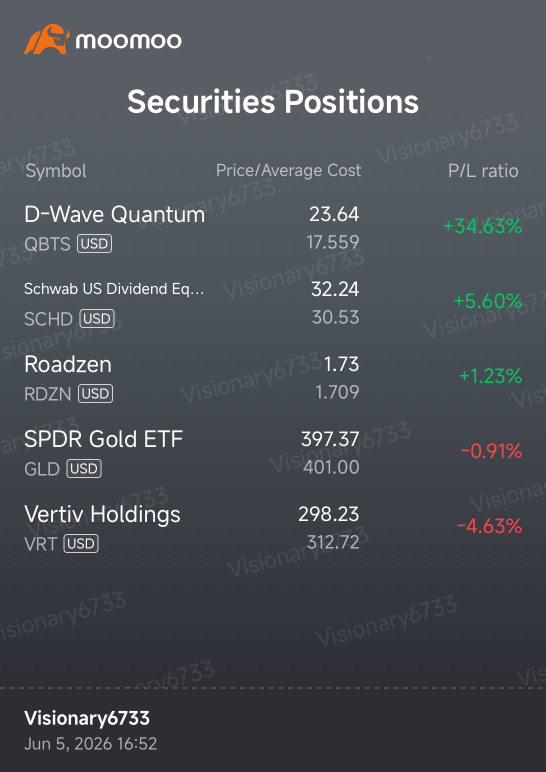Image resolution: width=546 pixels, height=772 pixels.
Task: Select the Symbol column header
Action: 56,171
